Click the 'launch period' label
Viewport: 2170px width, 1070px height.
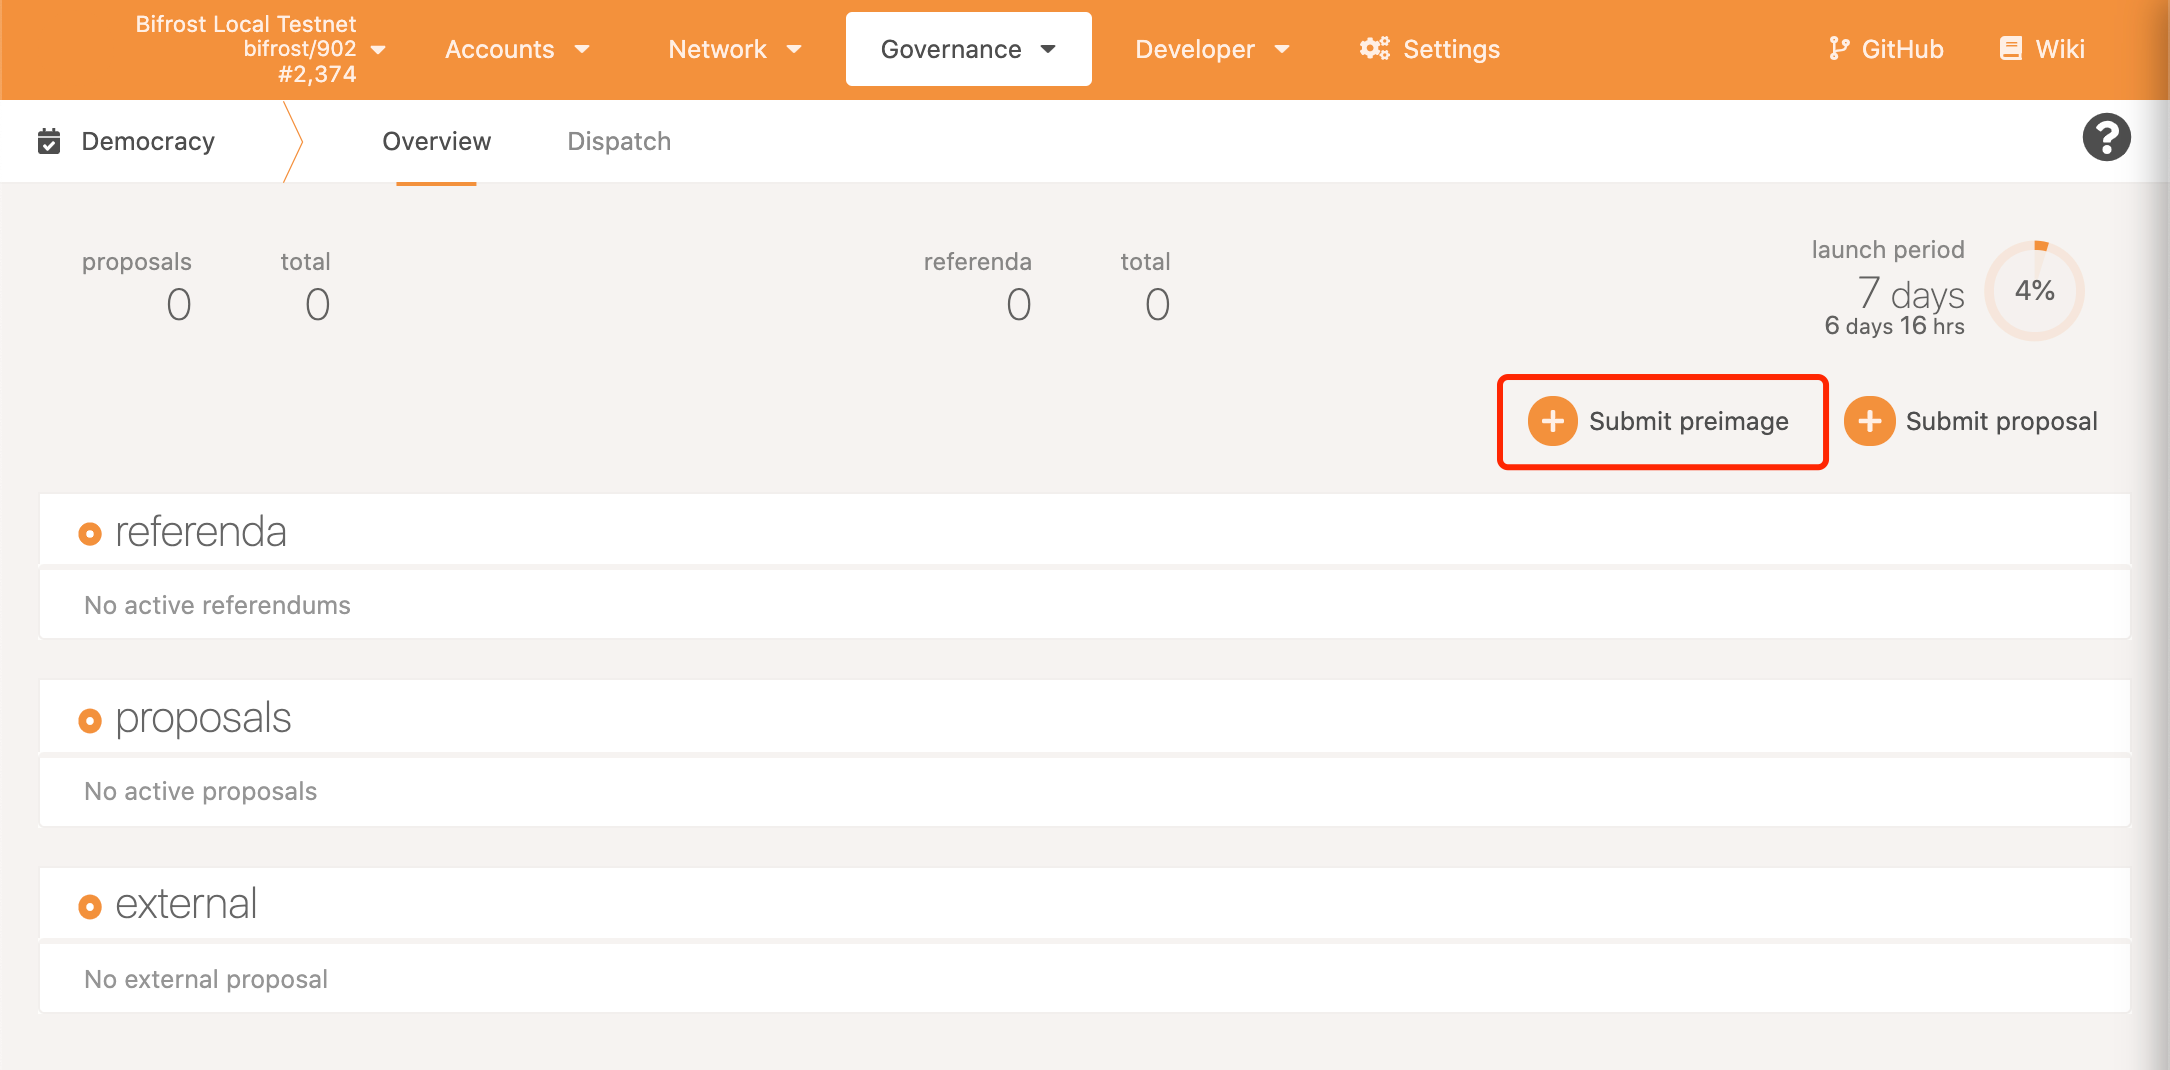pyautogui.click(x=1888, y=249)
